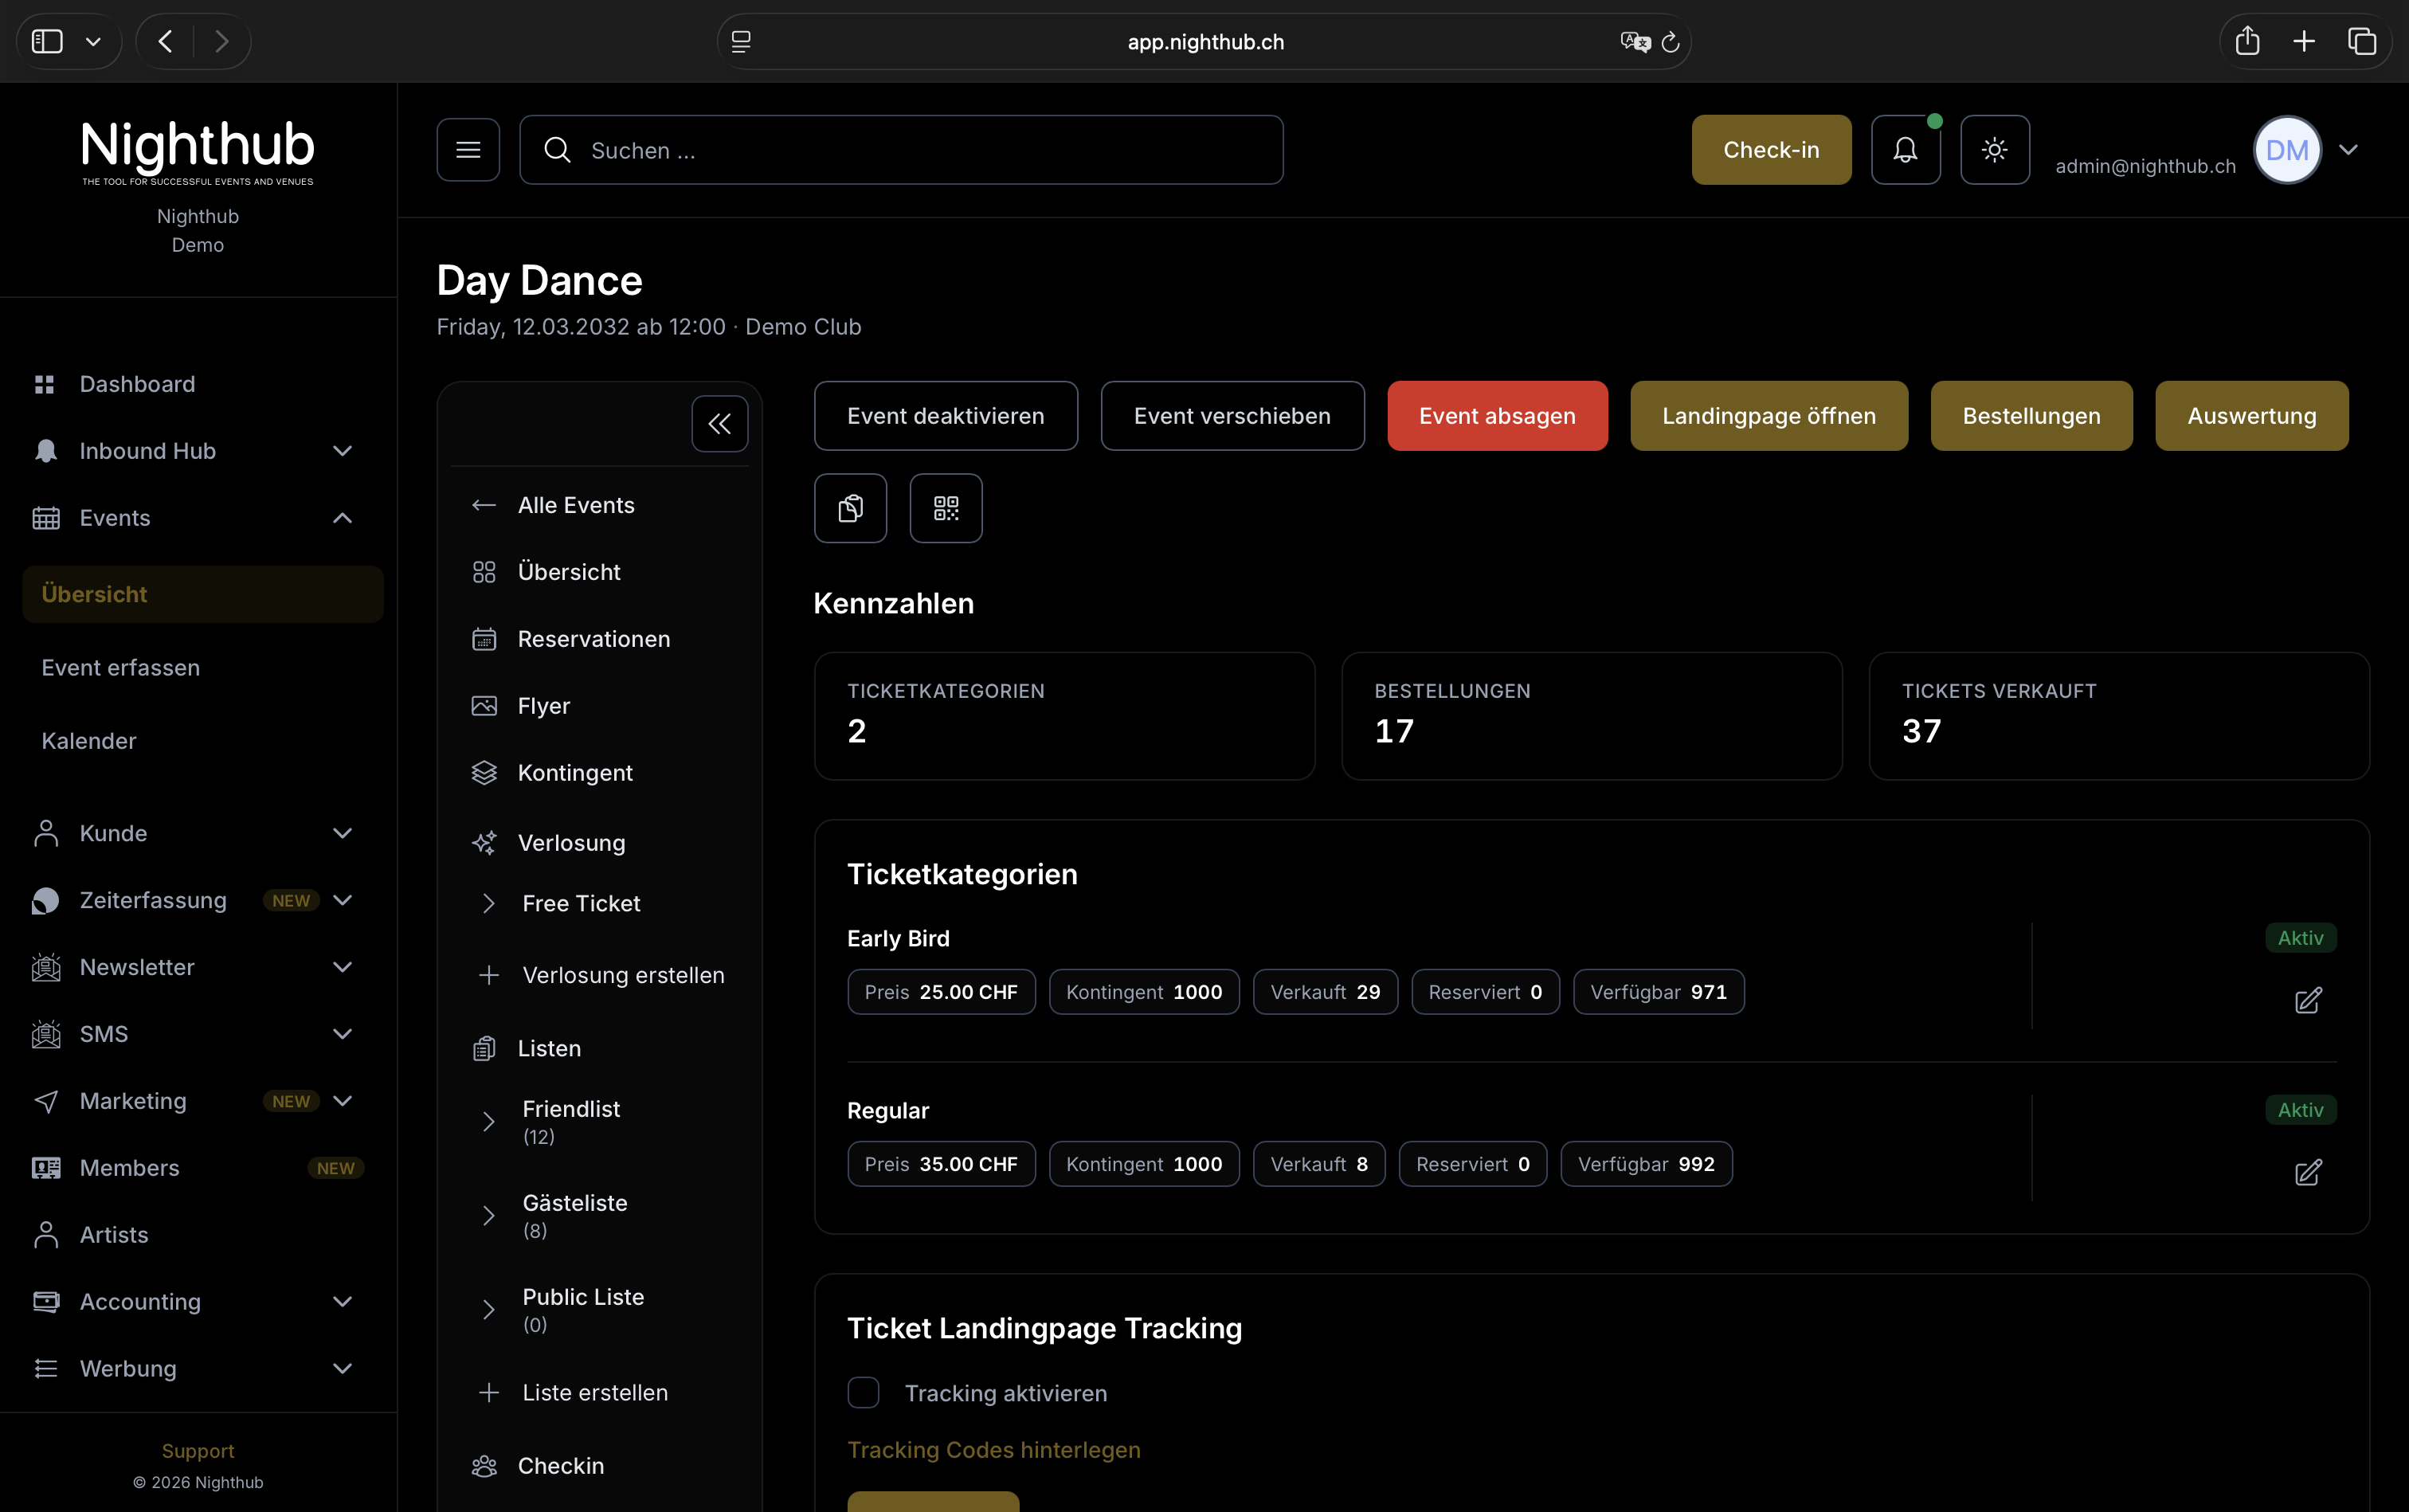This screenshot has height=1512, width=2409.
Task: Click the Support link in footer
Action: [198, 1451]
